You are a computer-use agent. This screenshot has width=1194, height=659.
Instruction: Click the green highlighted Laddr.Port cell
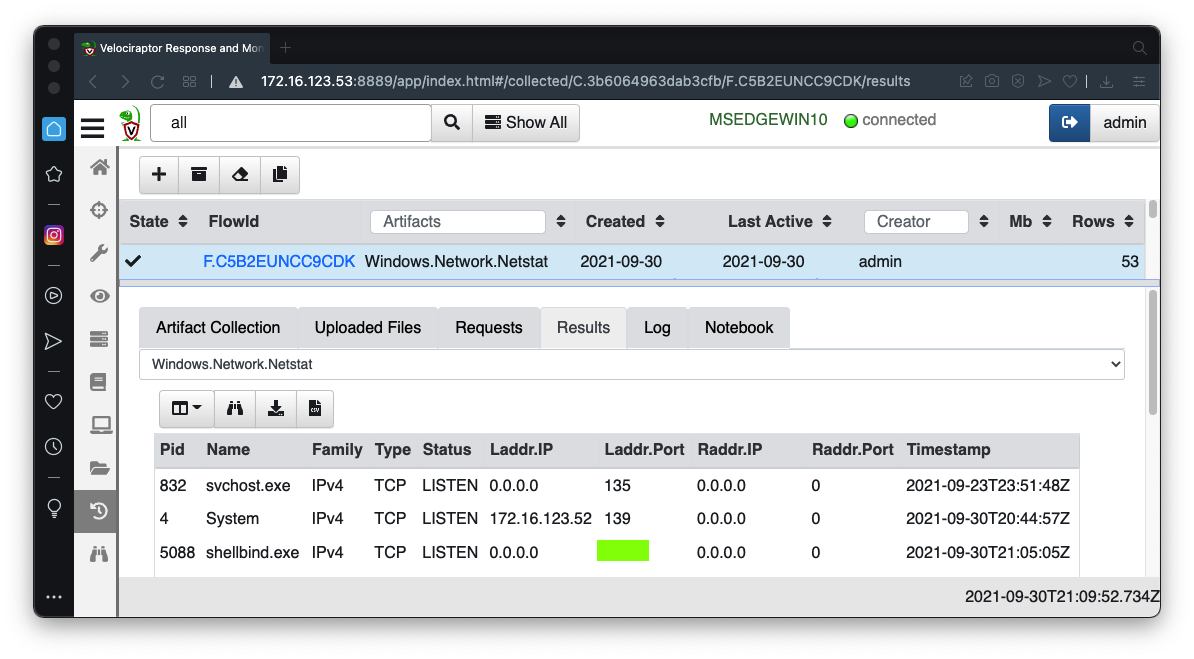[x=623, y=551]
